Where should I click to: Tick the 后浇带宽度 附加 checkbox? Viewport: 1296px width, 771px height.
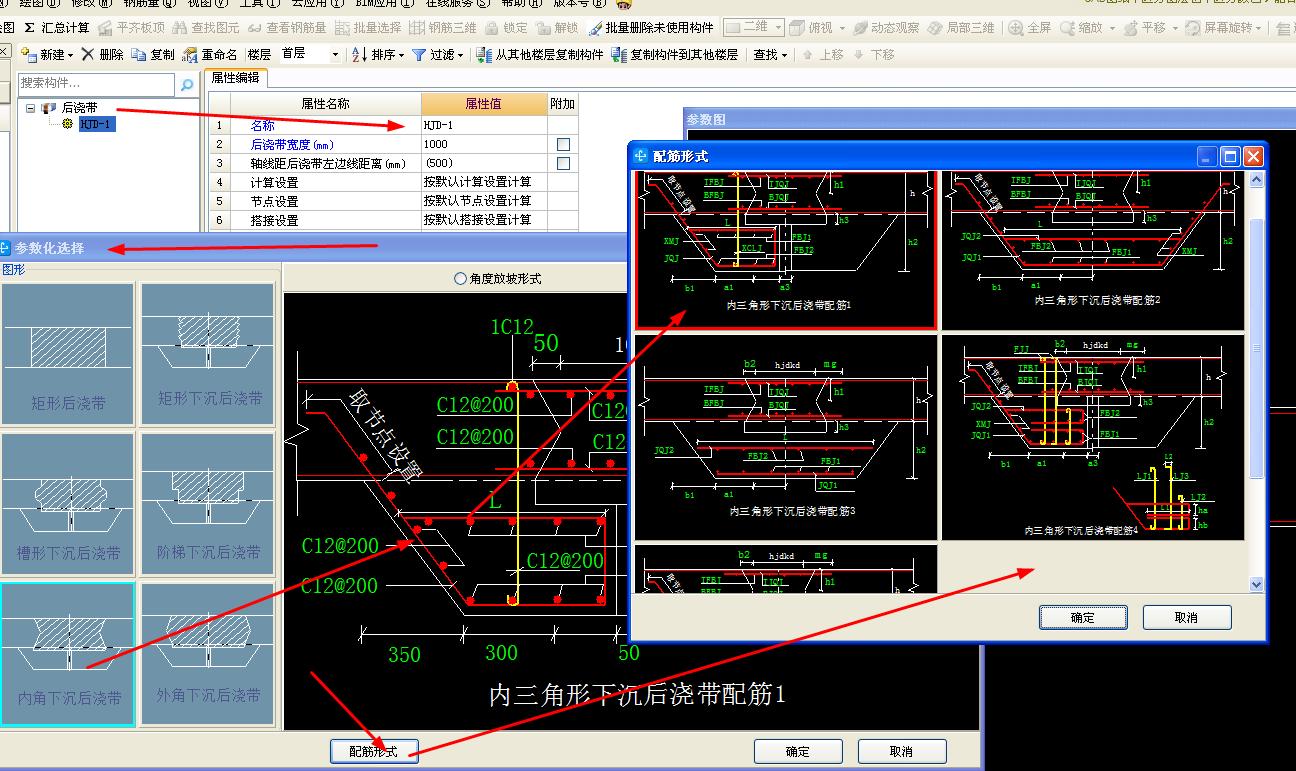tap(563, 145)
